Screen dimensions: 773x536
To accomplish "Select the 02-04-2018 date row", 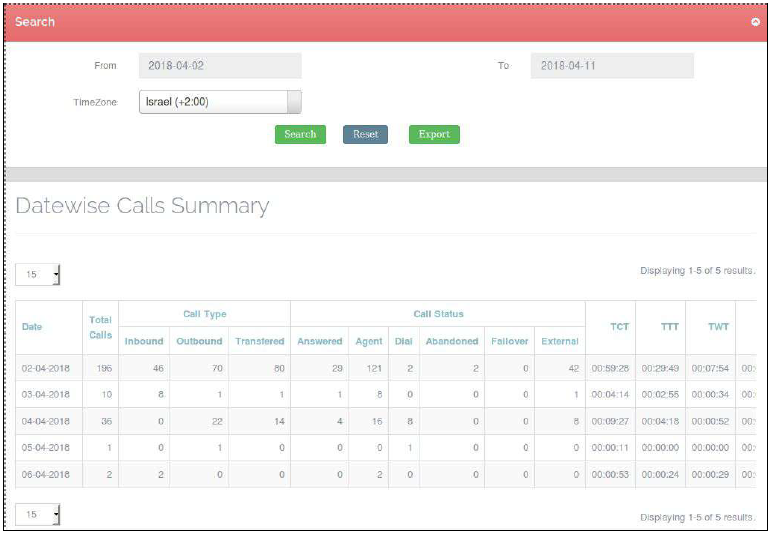I will (x=44, y=369).
